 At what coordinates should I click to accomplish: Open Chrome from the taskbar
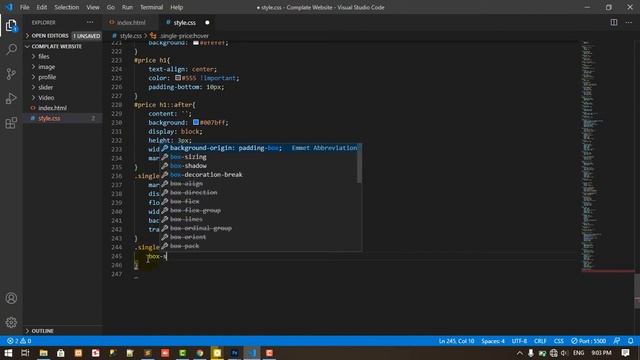200,353
